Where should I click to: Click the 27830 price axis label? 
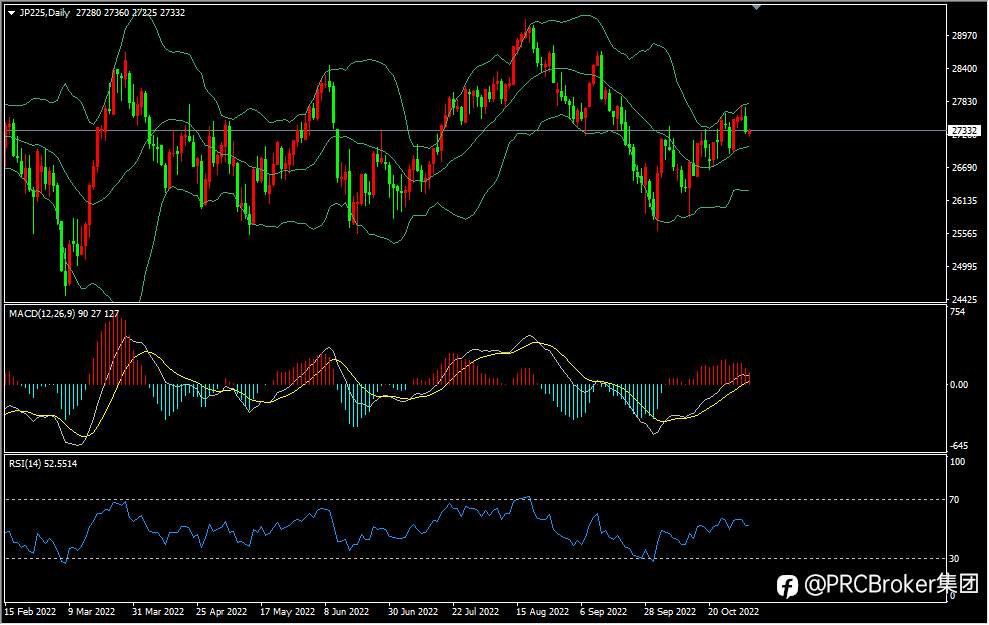click(x=964, y=102)
